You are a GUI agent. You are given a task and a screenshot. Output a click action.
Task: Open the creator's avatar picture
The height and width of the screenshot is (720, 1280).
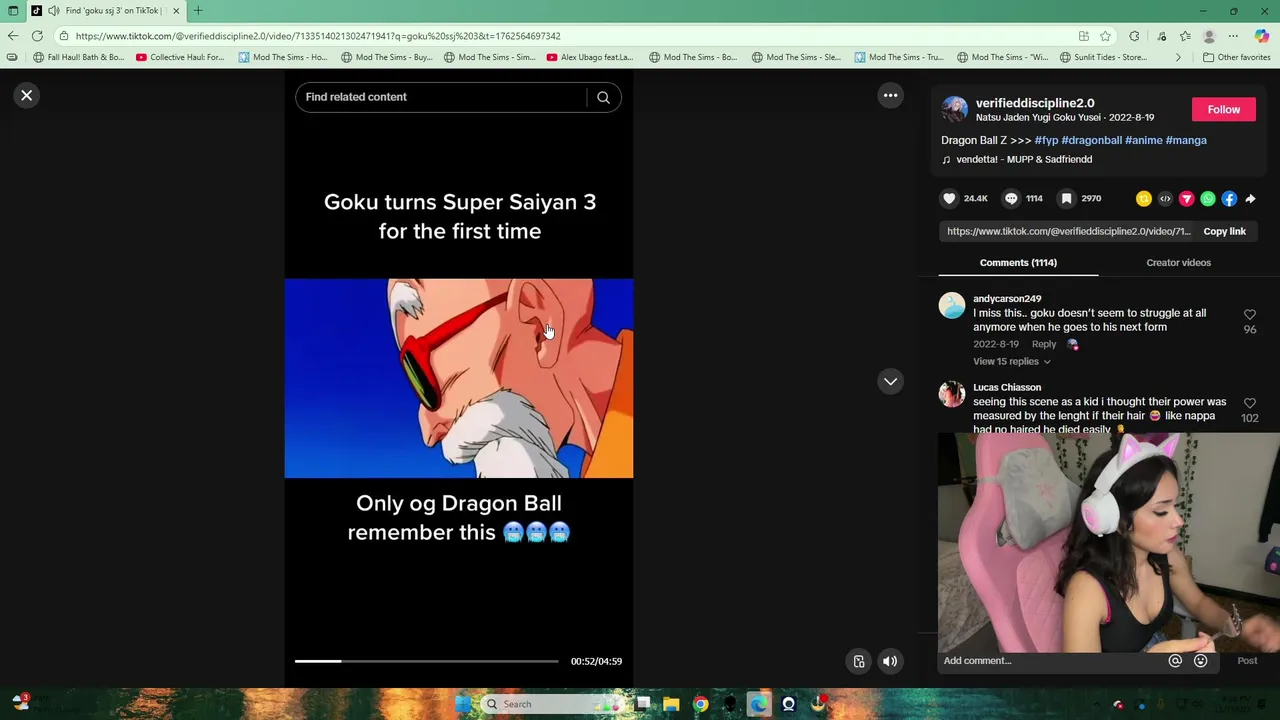(x=955, y=110)
